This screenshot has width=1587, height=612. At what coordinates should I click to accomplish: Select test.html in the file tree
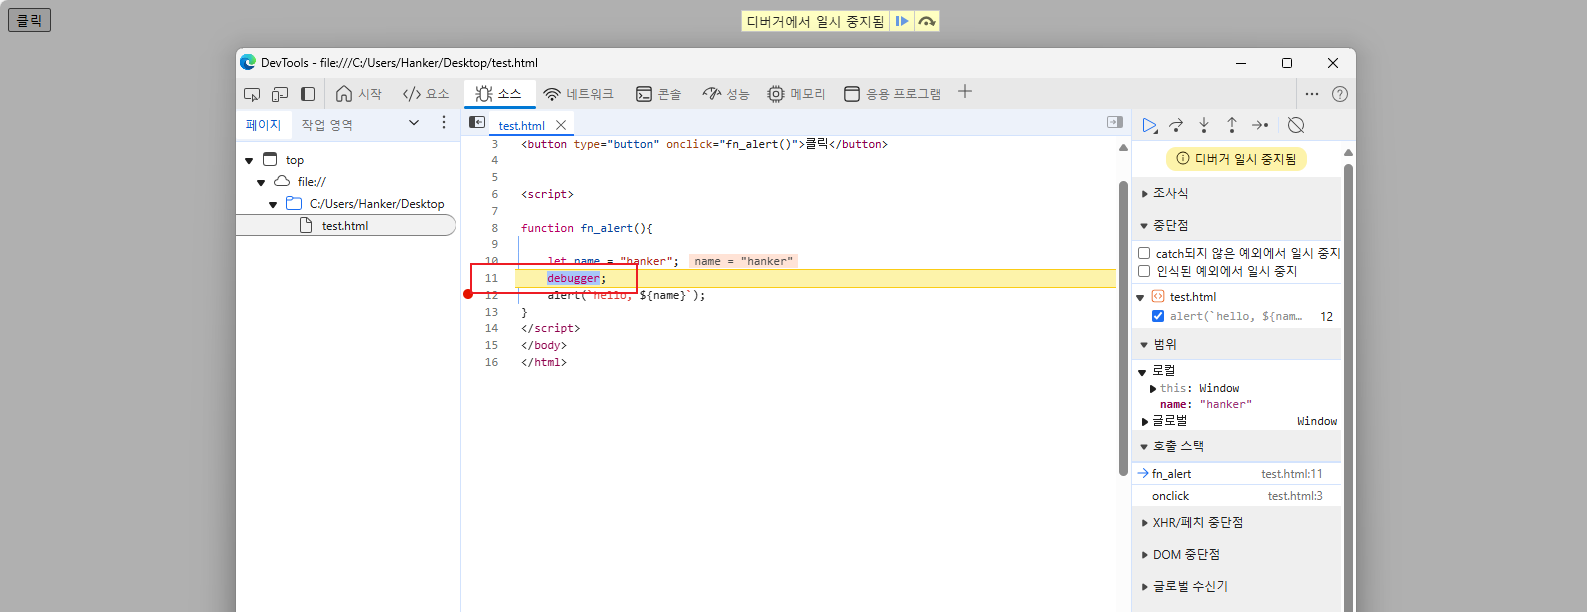click(346, 226)
